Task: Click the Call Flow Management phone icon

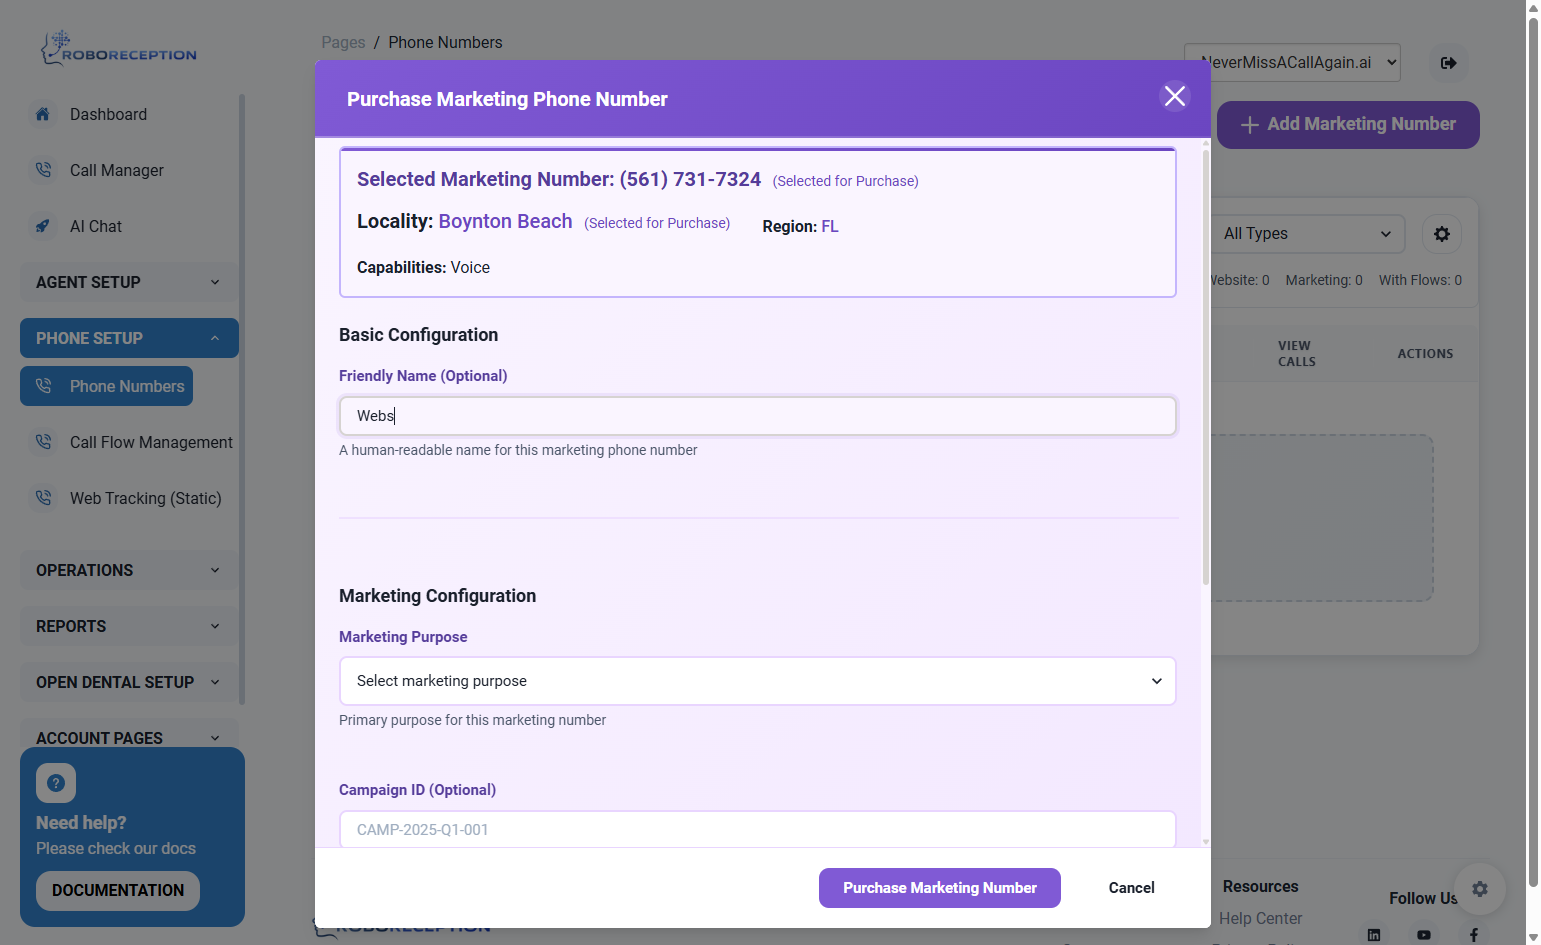Action: (43, 442)
